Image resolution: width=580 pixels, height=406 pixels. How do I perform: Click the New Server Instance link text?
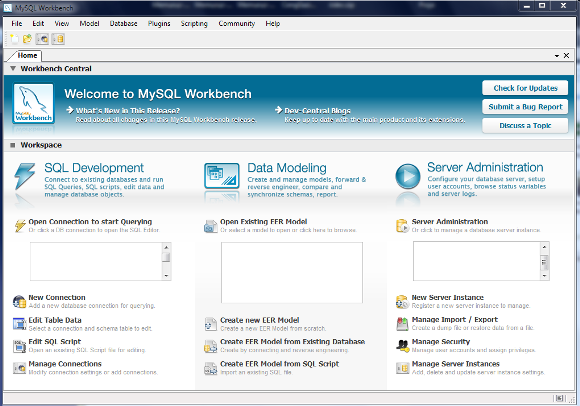448,297
